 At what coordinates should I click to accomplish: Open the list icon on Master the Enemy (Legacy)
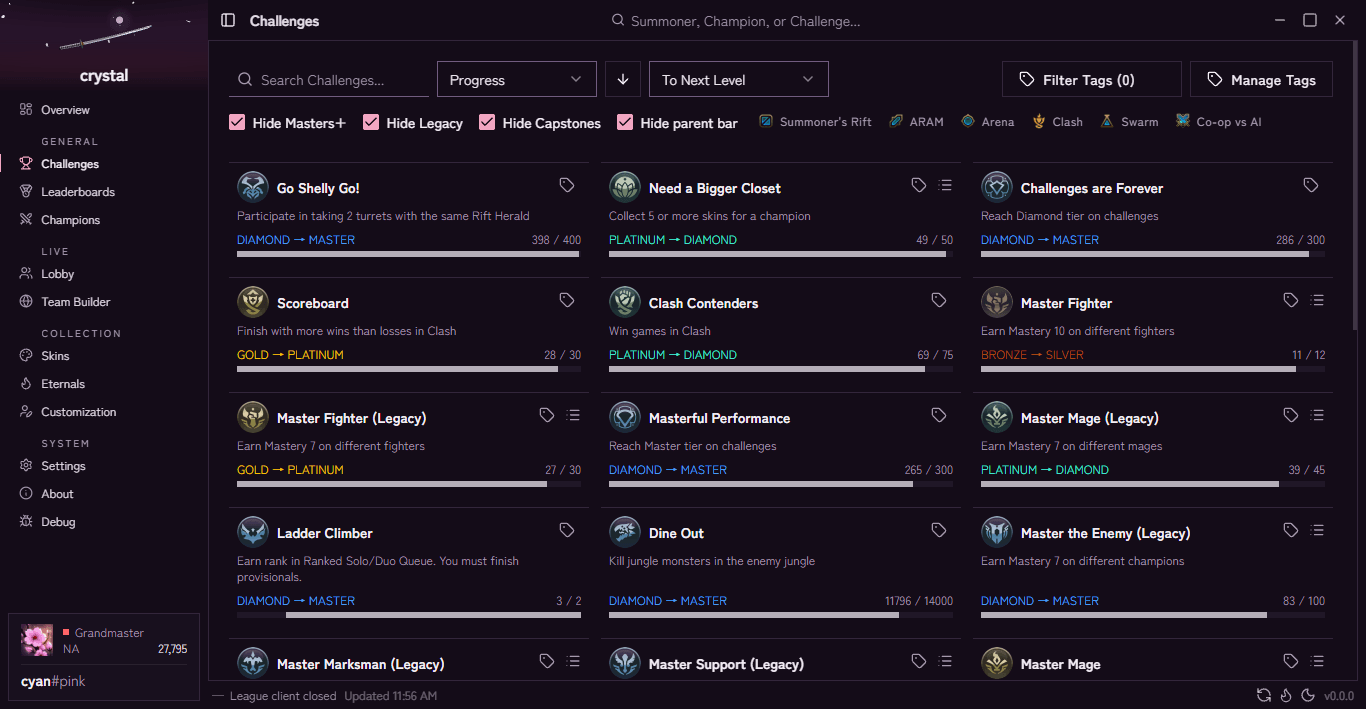point(1317,530)
